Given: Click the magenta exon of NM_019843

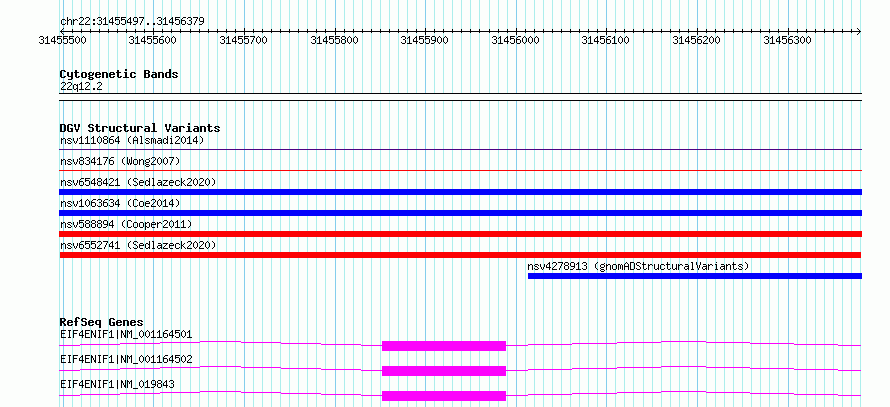Looking at the screenshot, I should 444,396.
